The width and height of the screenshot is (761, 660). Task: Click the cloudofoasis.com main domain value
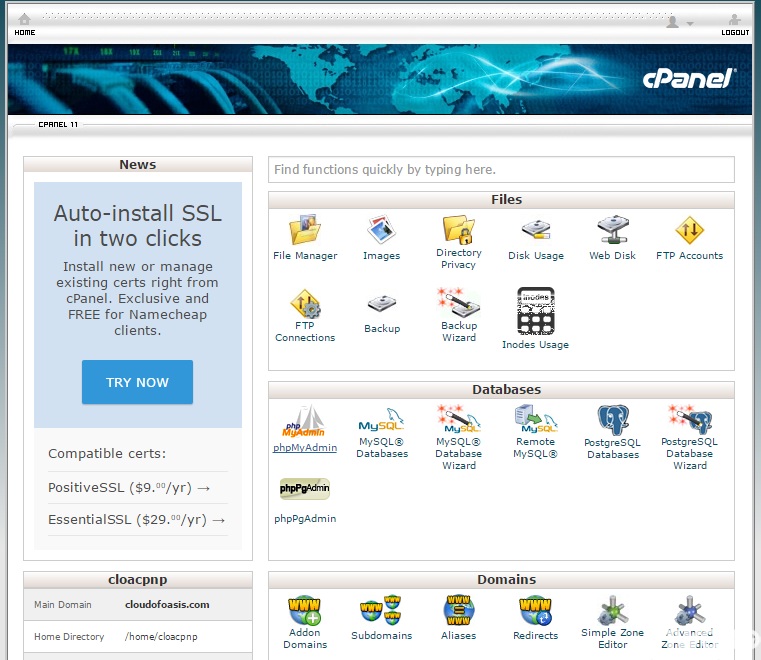(x=167, y=605)
